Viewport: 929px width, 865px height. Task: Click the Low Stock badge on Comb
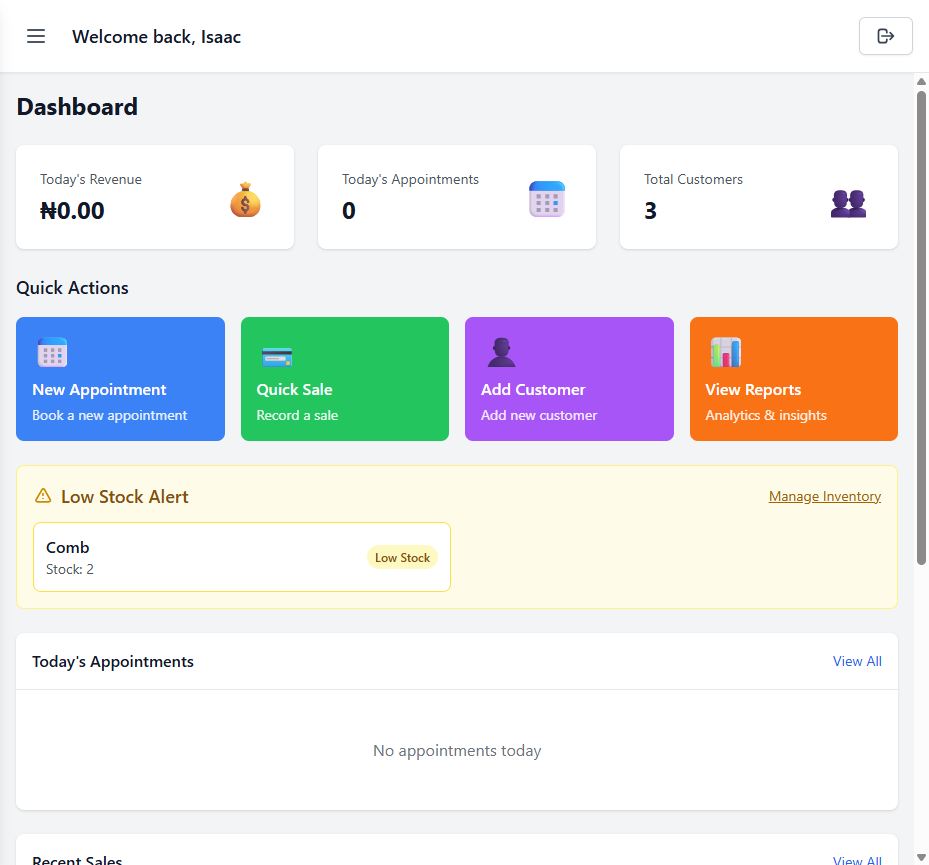(x=402, y=558)
